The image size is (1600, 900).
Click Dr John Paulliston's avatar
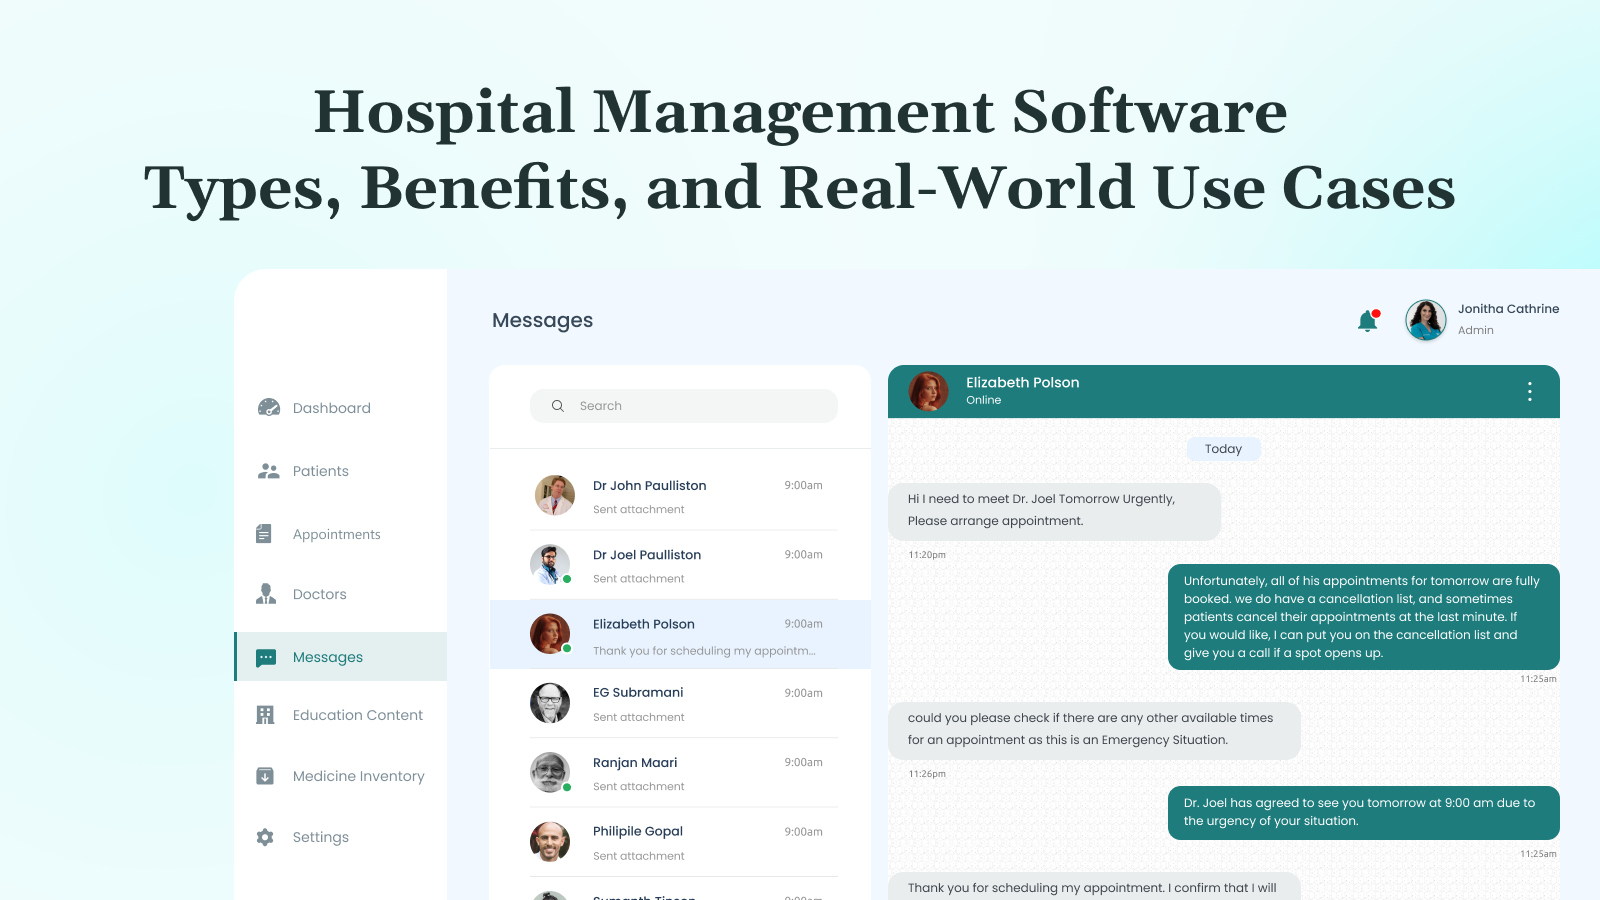[x=554, y=495]
